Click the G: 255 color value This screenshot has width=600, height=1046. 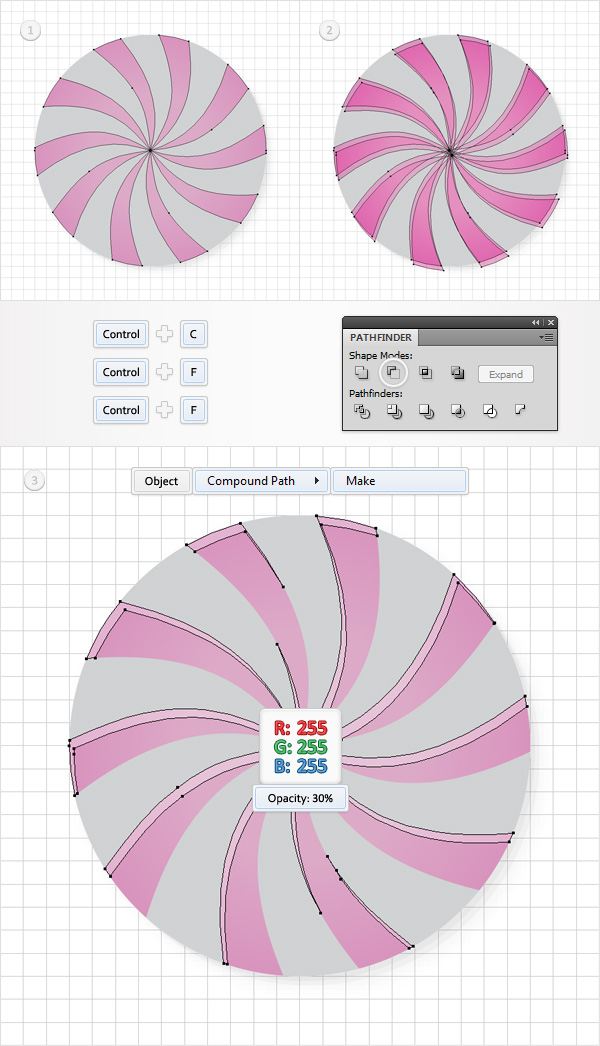coord(300,746)
